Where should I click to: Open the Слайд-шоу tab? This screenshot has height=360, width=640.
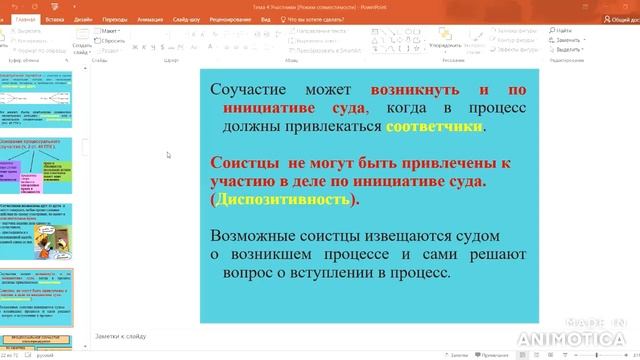pyautogui.click(x=186, y=19)
